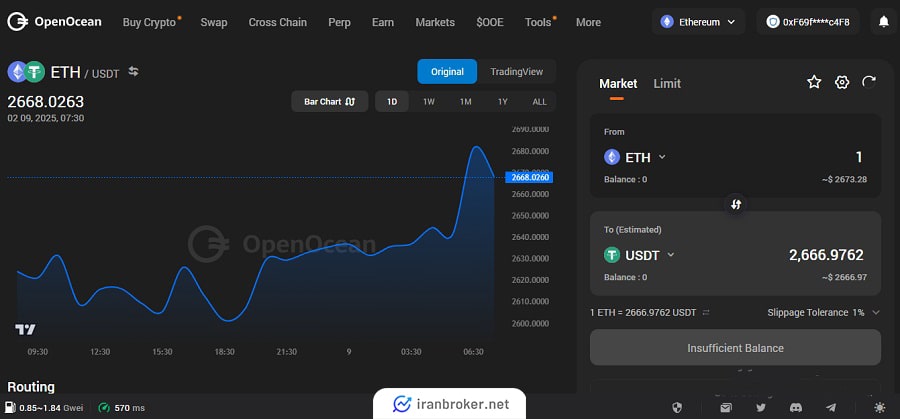Click the ETH / USDT pair title
This screenshot has width=900, height=419.
coord(85,72)
